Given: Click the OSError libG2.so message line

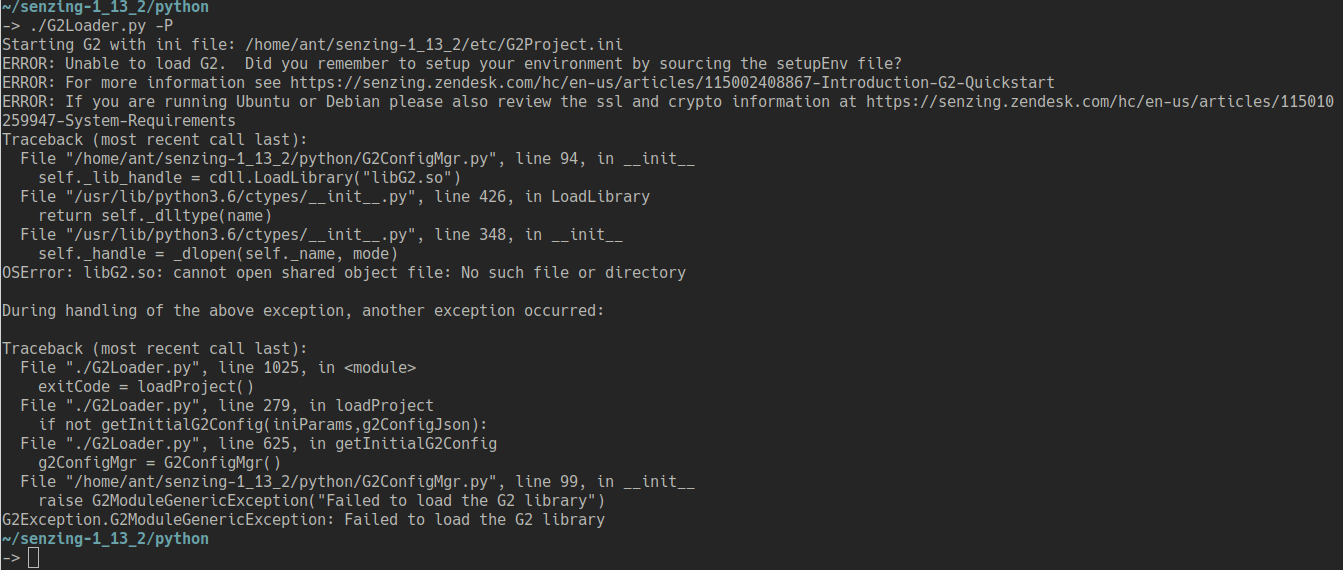Looking at the screenshot, I should (x=343, y=273).
